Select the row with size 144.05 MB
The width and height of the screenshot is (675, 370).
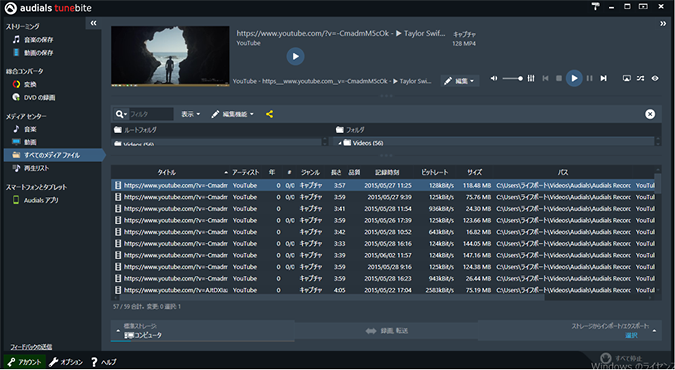[383, 244]
